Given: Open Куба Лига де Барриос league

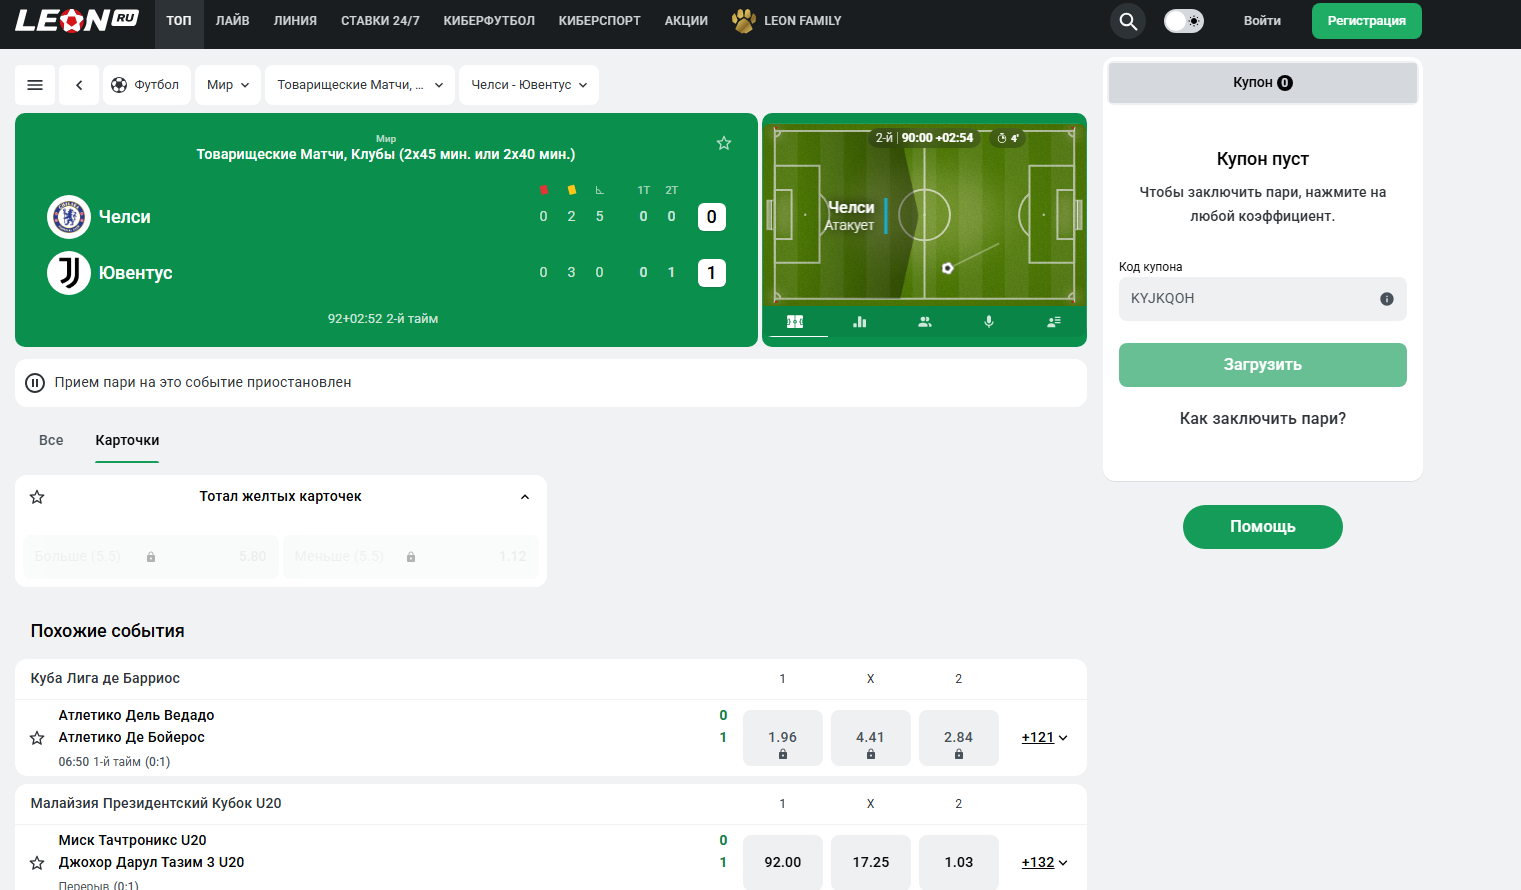Looking at the screenshot, I should click(x=105, y=679).
